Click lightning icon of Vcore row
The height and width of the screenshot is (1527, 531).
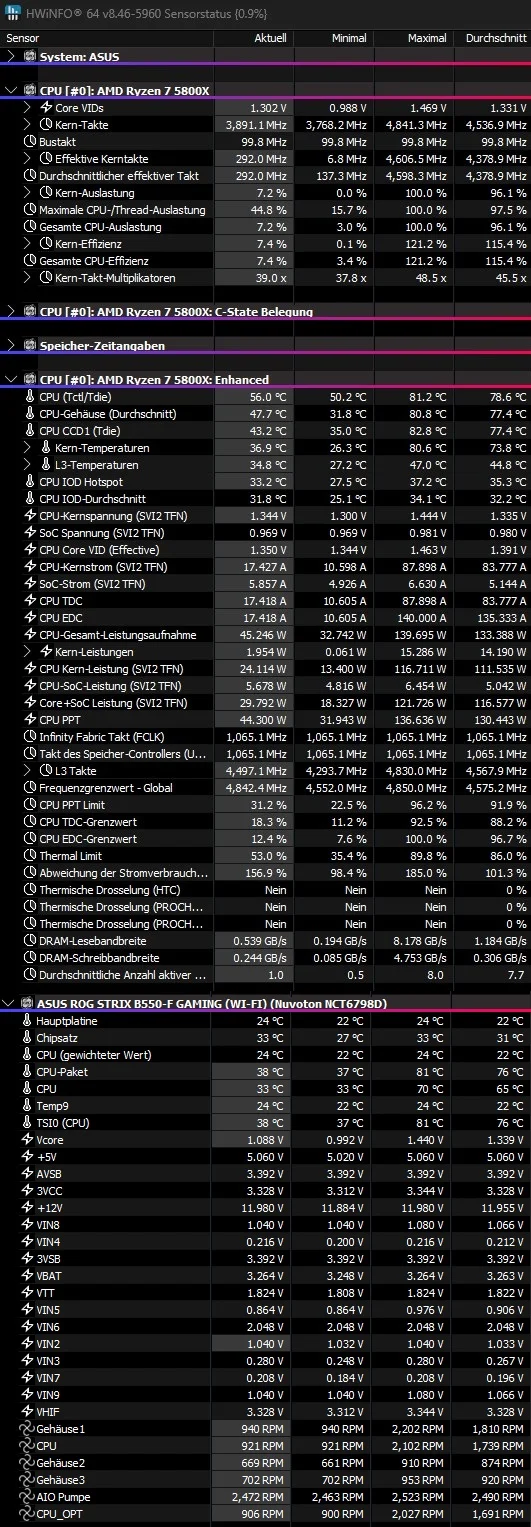pyautogui.click(x=27, y=1140)
